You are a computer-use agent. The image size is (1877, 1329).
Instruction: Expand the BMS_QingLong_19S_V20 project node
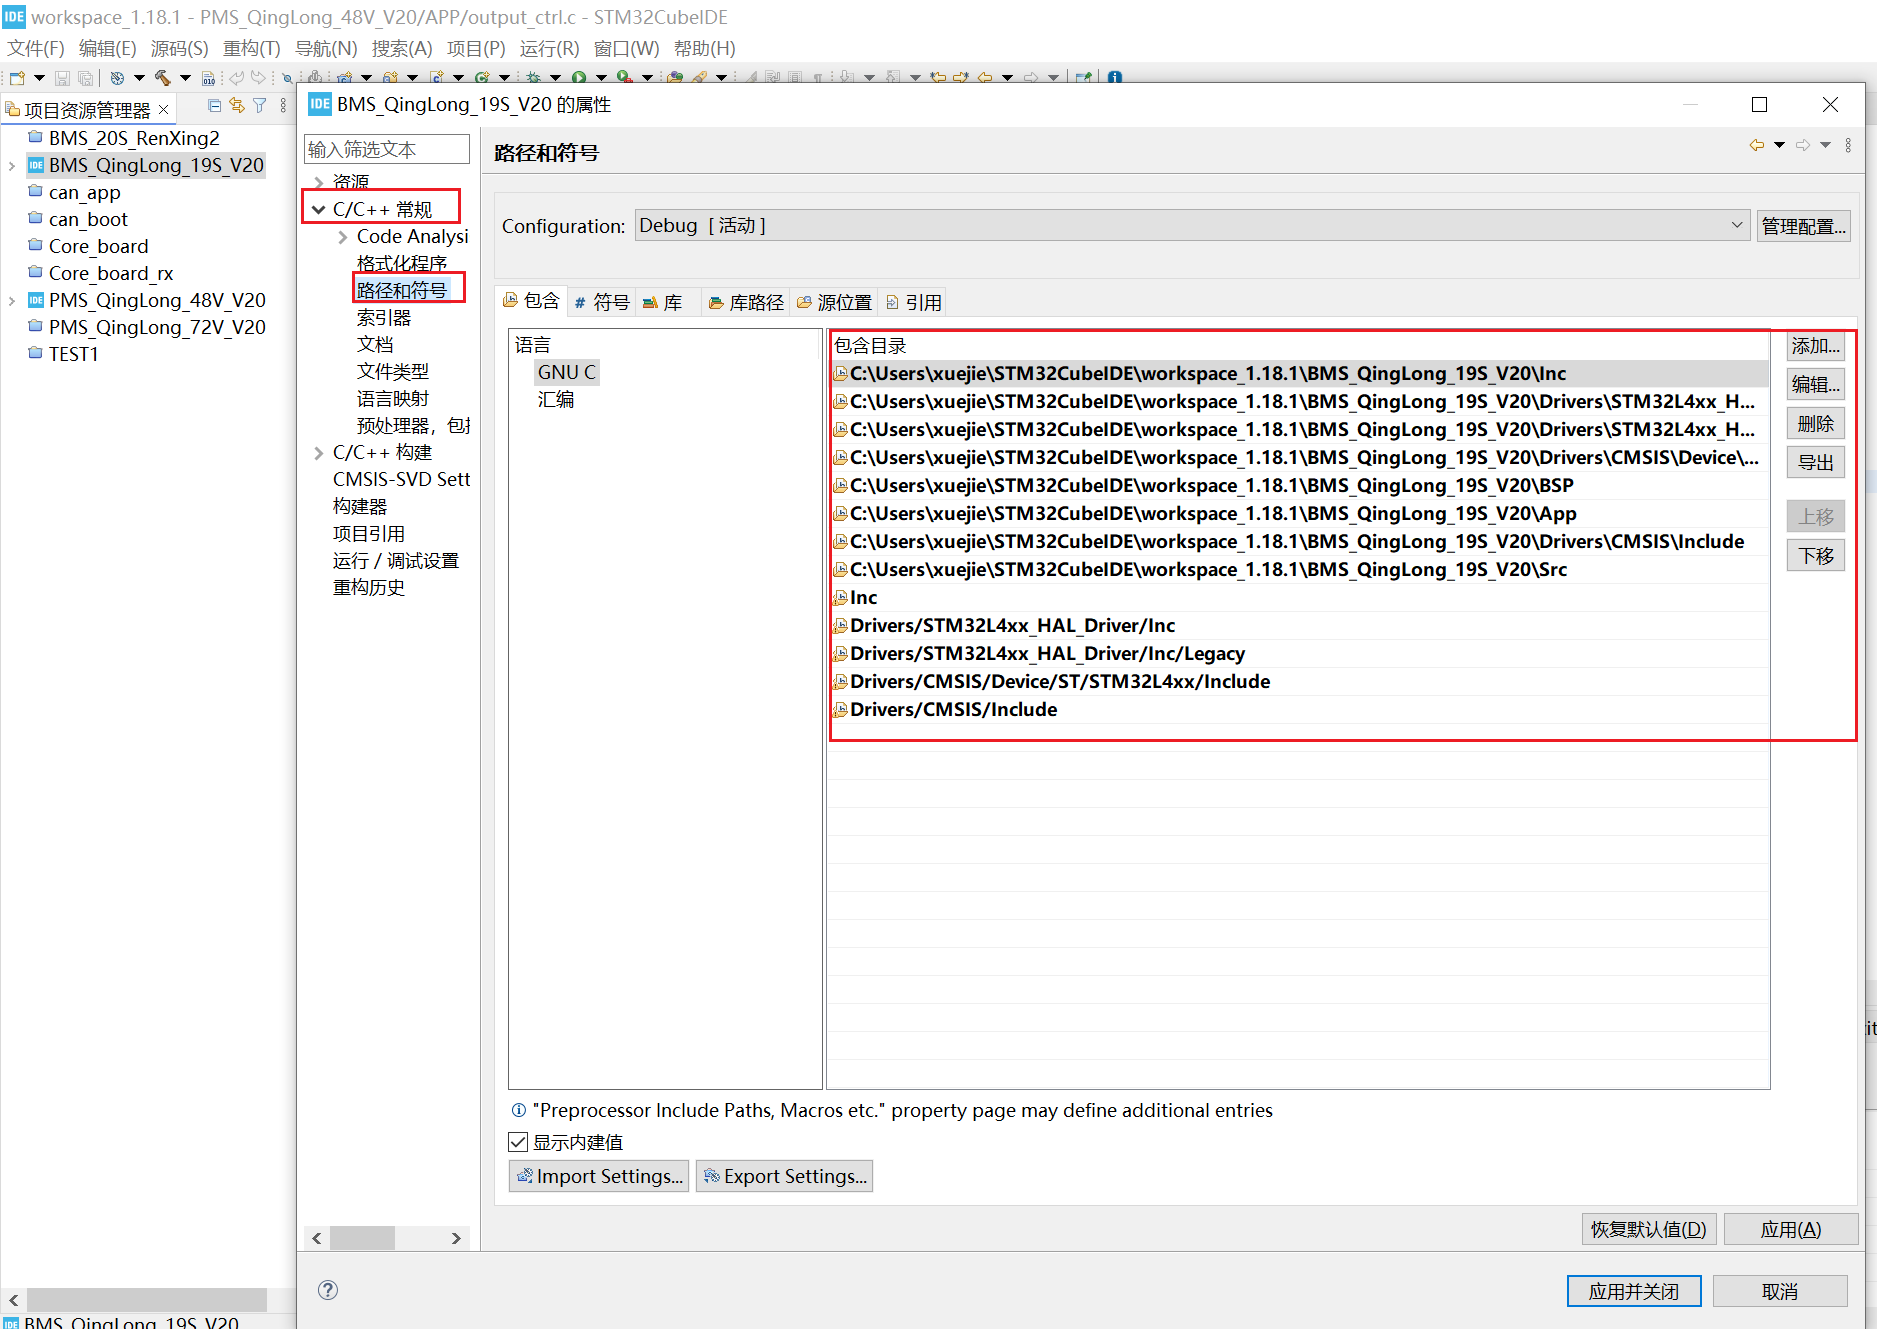pos(12,166)
